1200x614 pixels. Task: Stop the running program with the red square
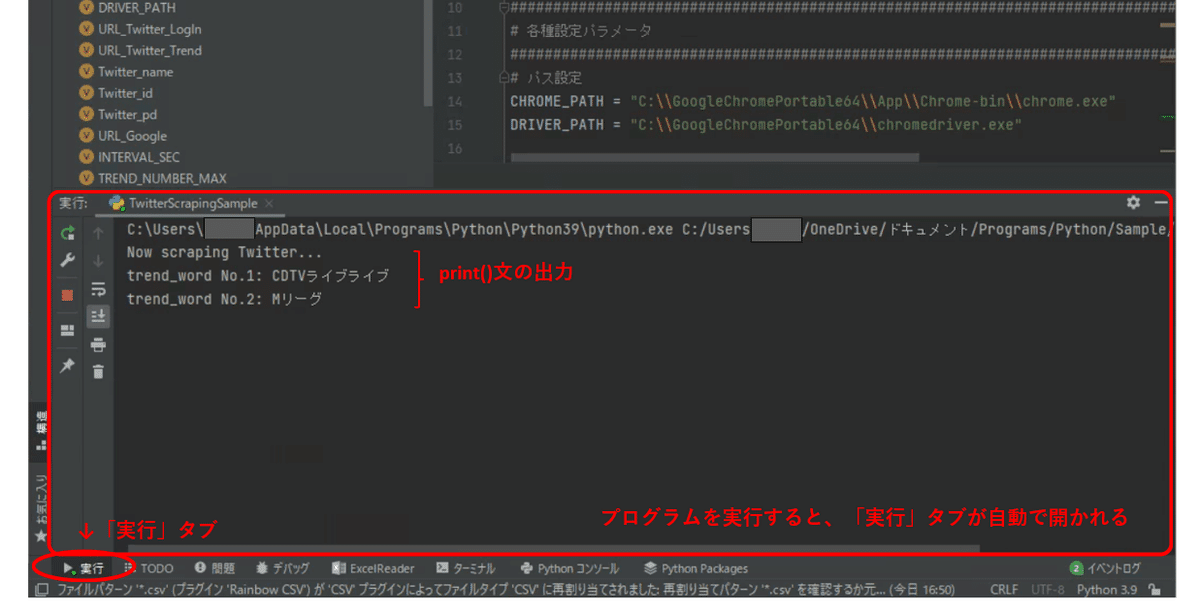[x=68, y=295]
